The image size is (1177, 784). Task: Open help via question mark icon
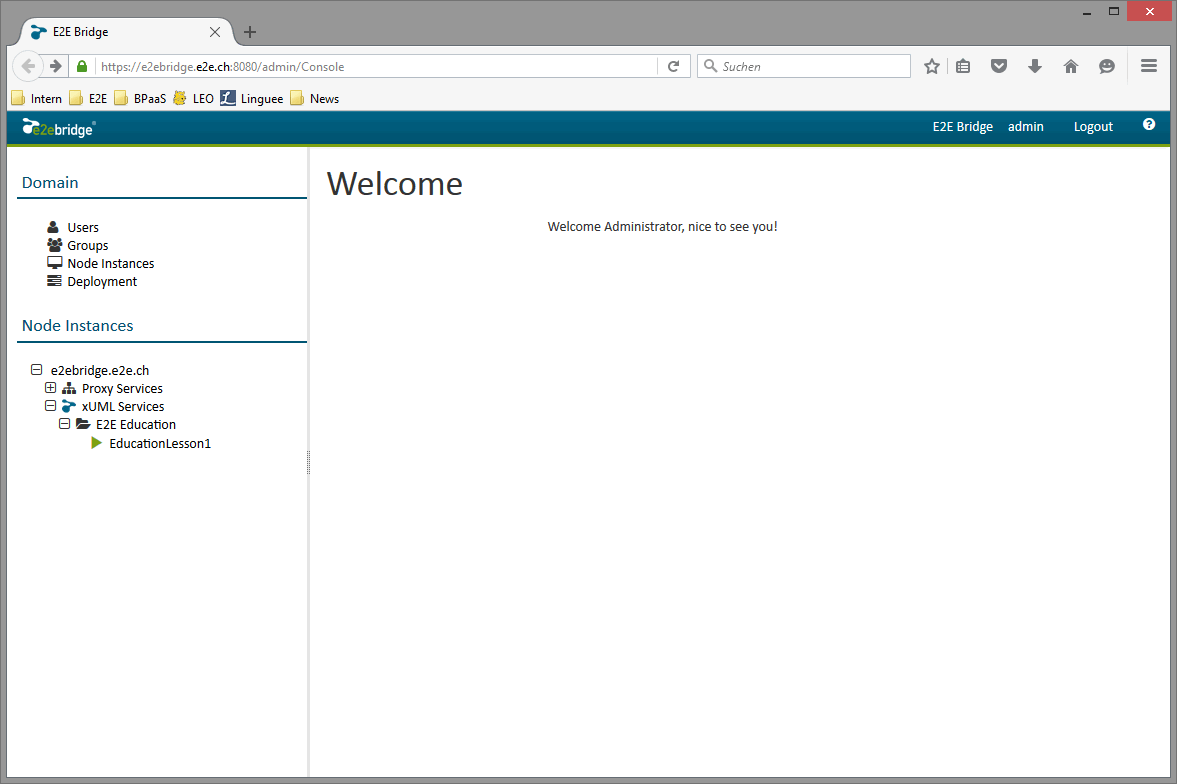[x=1148, y=124]
